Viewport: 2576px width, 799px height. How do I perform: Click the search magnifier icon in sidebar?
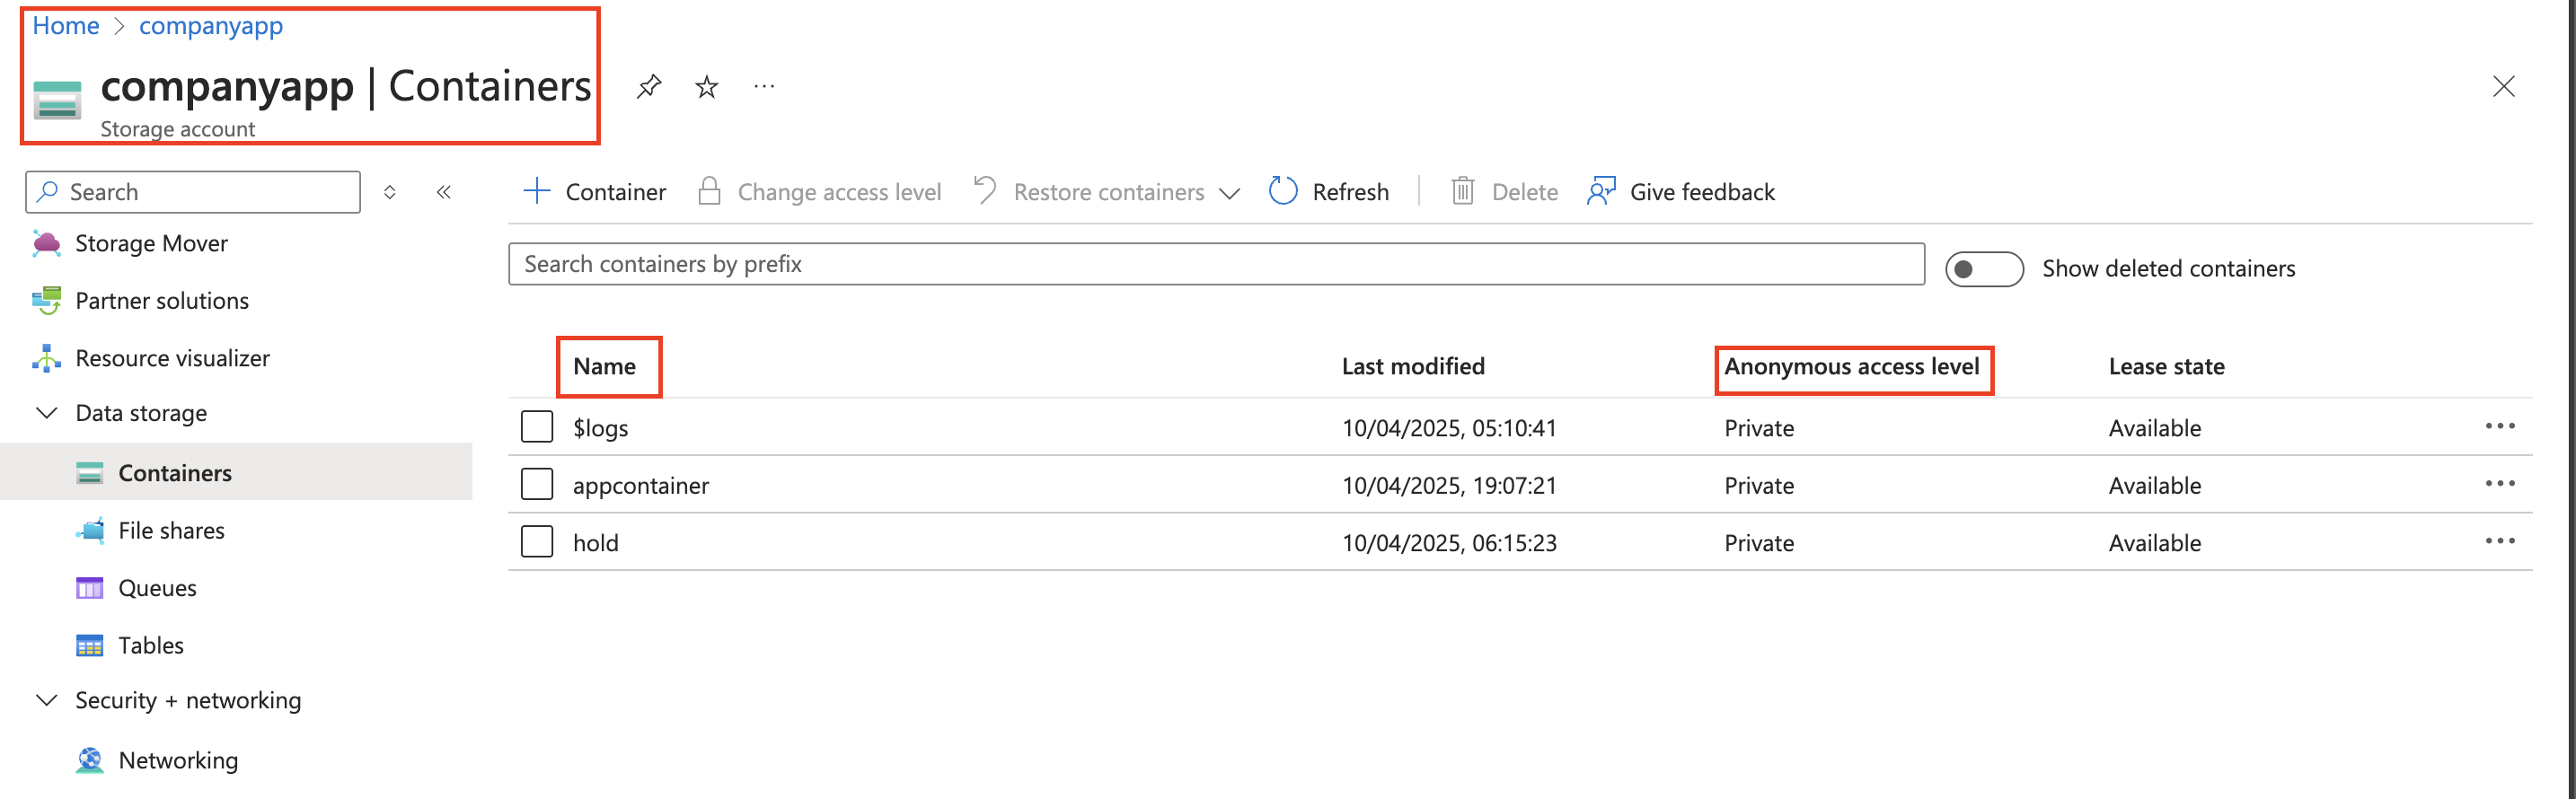47,191
